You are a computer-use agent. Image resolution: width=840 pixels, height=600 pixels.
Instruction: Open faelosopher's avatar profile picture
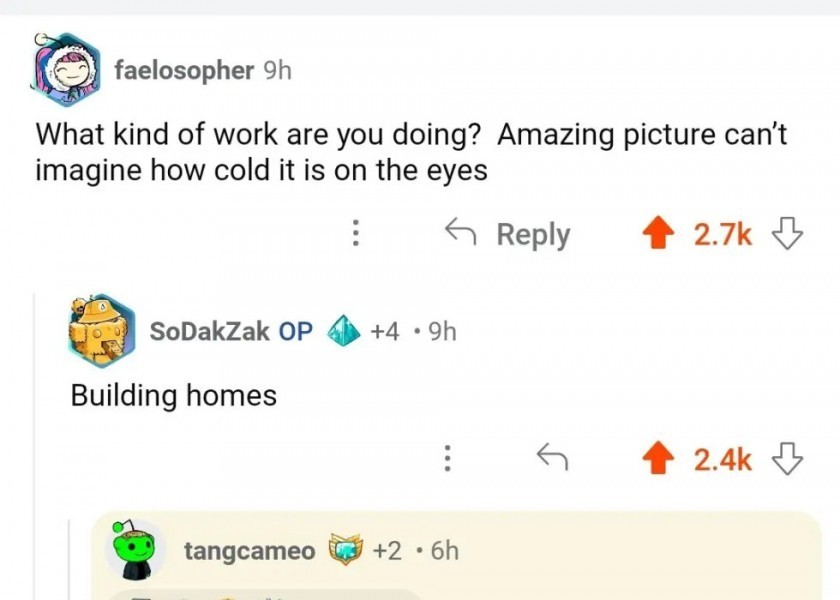point(66,69)
